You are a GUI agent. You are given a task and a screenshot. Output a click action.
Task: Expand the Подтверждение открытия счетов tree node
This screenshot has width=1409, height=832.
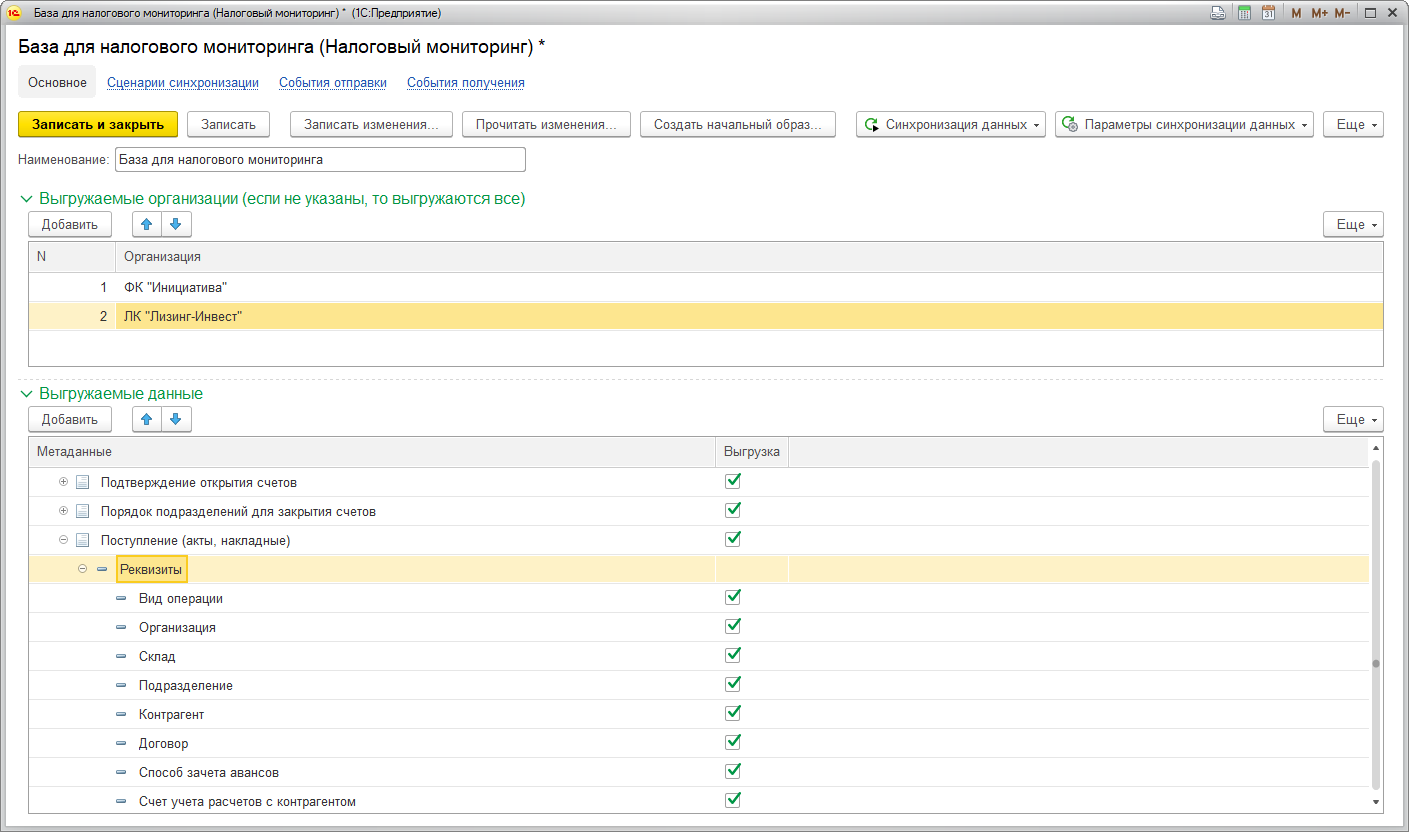(x=64, y=482)
